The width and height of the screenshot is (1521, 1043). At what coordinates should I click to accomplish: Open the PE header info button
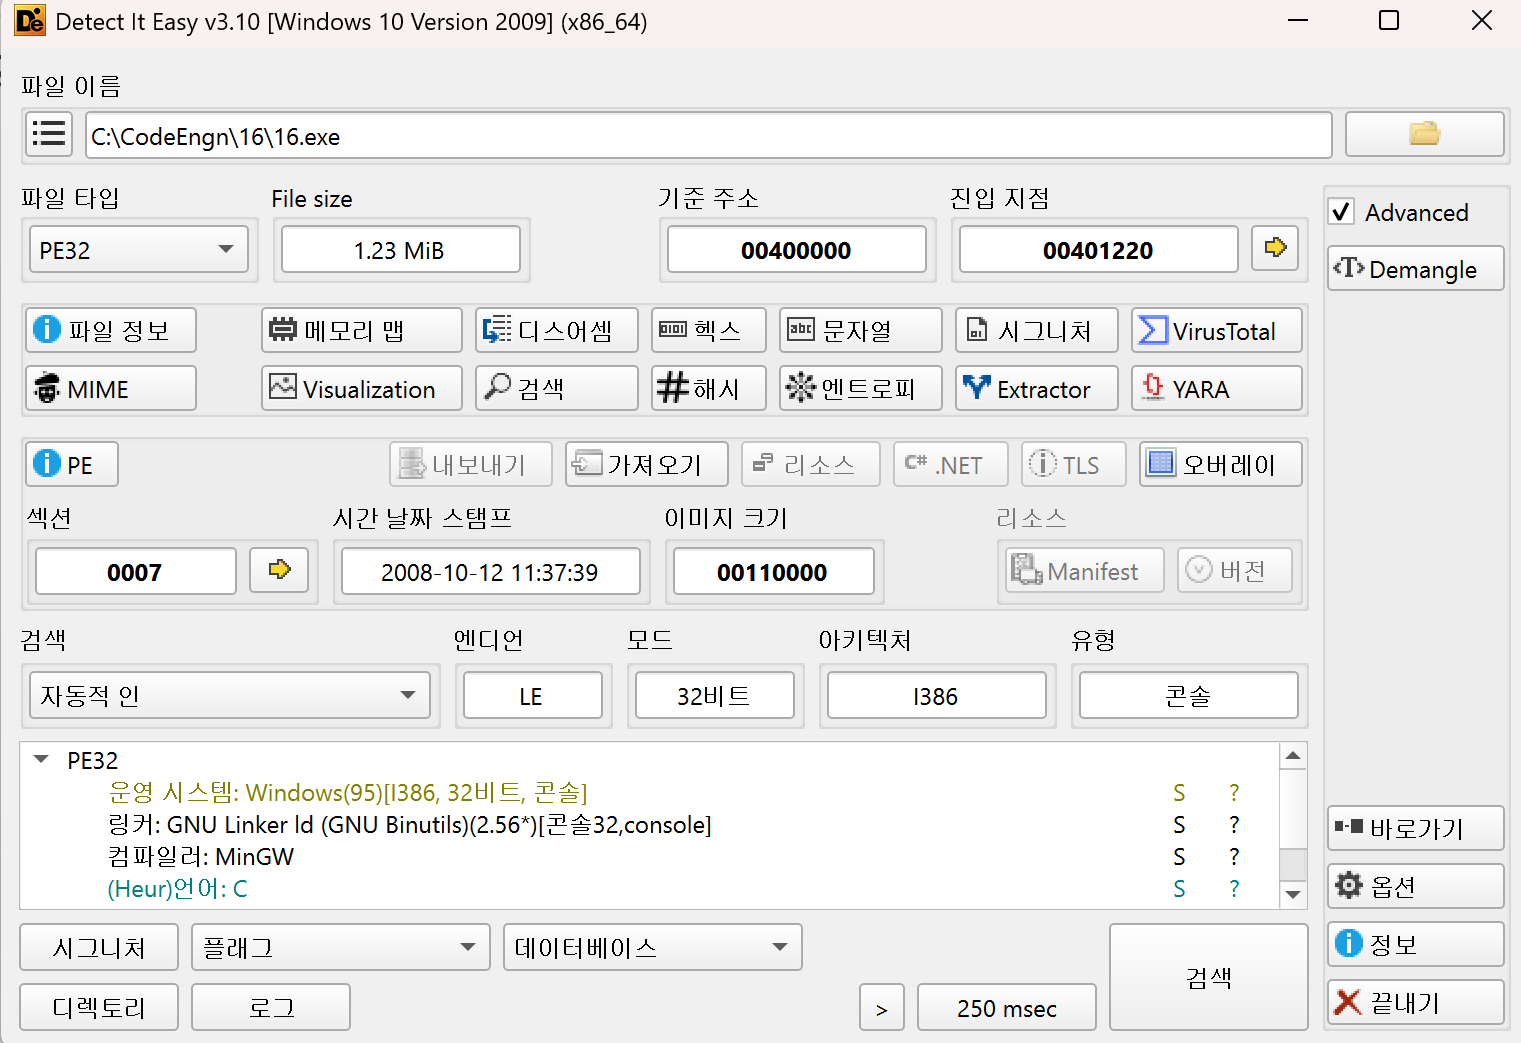[x=72, y=464]
